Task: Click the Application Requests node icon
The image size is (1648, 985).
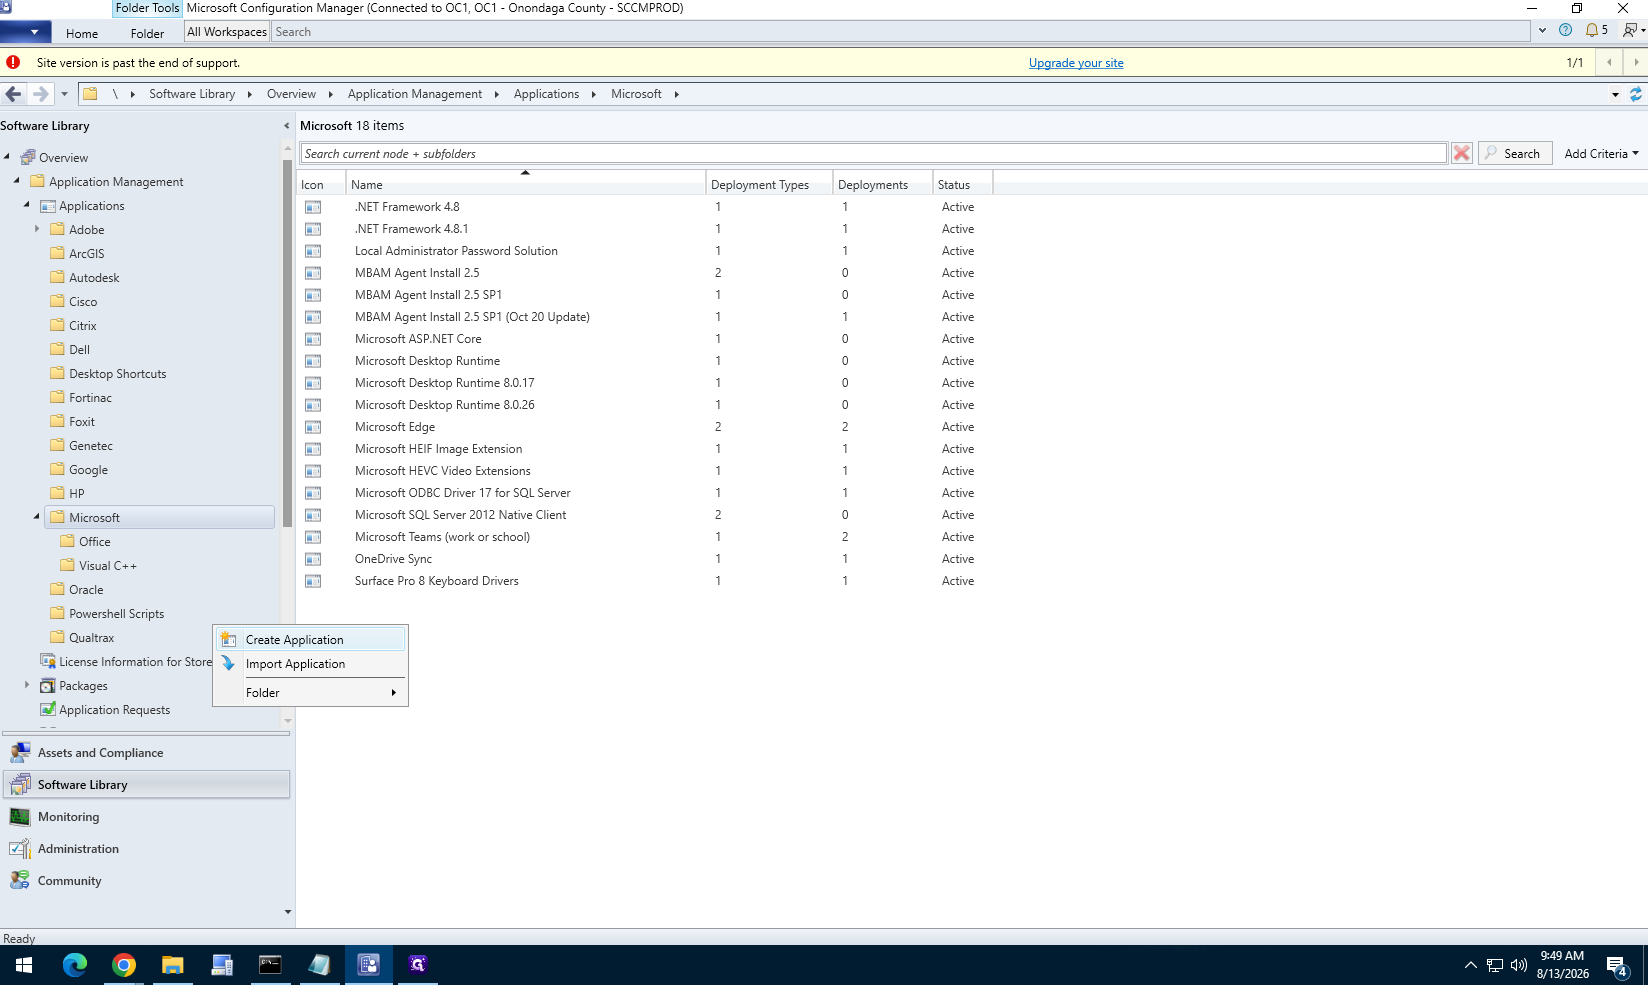Action: coord(47,709)
